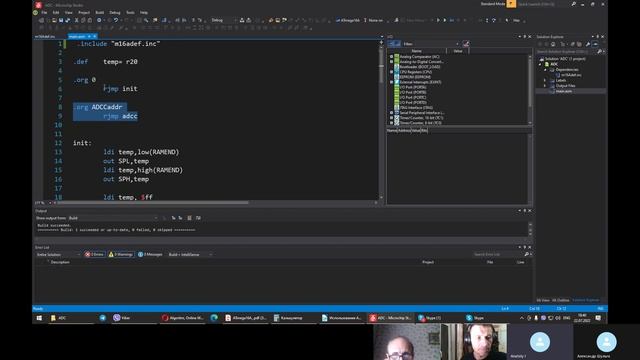Click Clear All icon in Output panel
The width and height of the screenshot is (640, 360).
[189, 218]
